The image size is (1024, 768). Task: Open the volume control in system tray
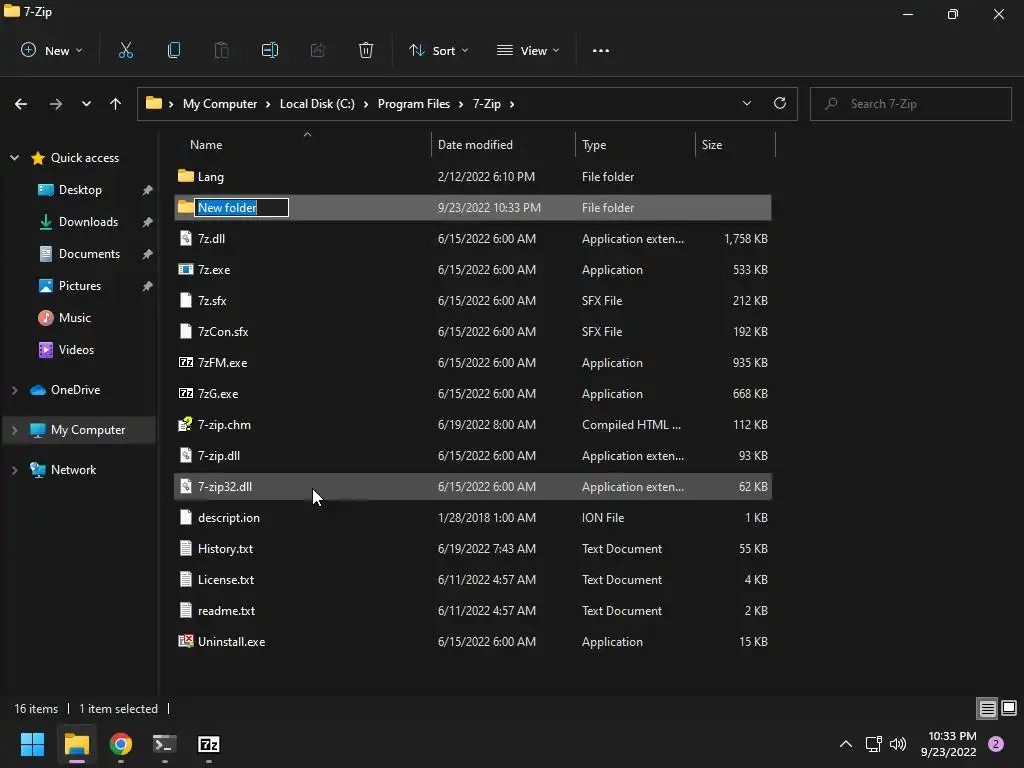(898, 744)
